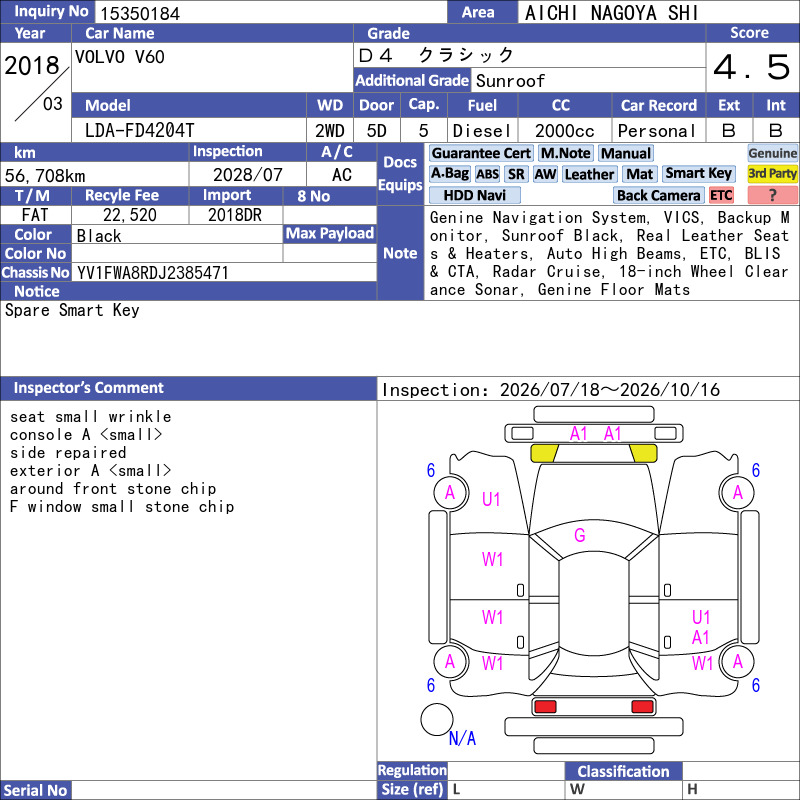Click the G mark on windshield
Viewport: 800px width, 800px height.
pyautogui.click(x=580, y=535)
